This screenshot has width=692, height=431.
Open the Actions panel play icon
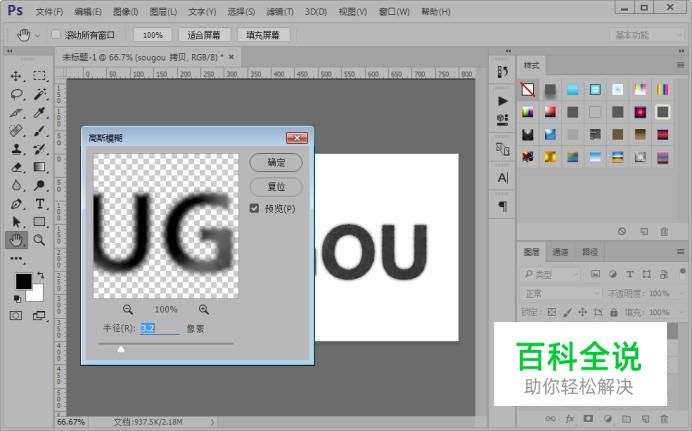pyautogui.click(x=502, y=101)
